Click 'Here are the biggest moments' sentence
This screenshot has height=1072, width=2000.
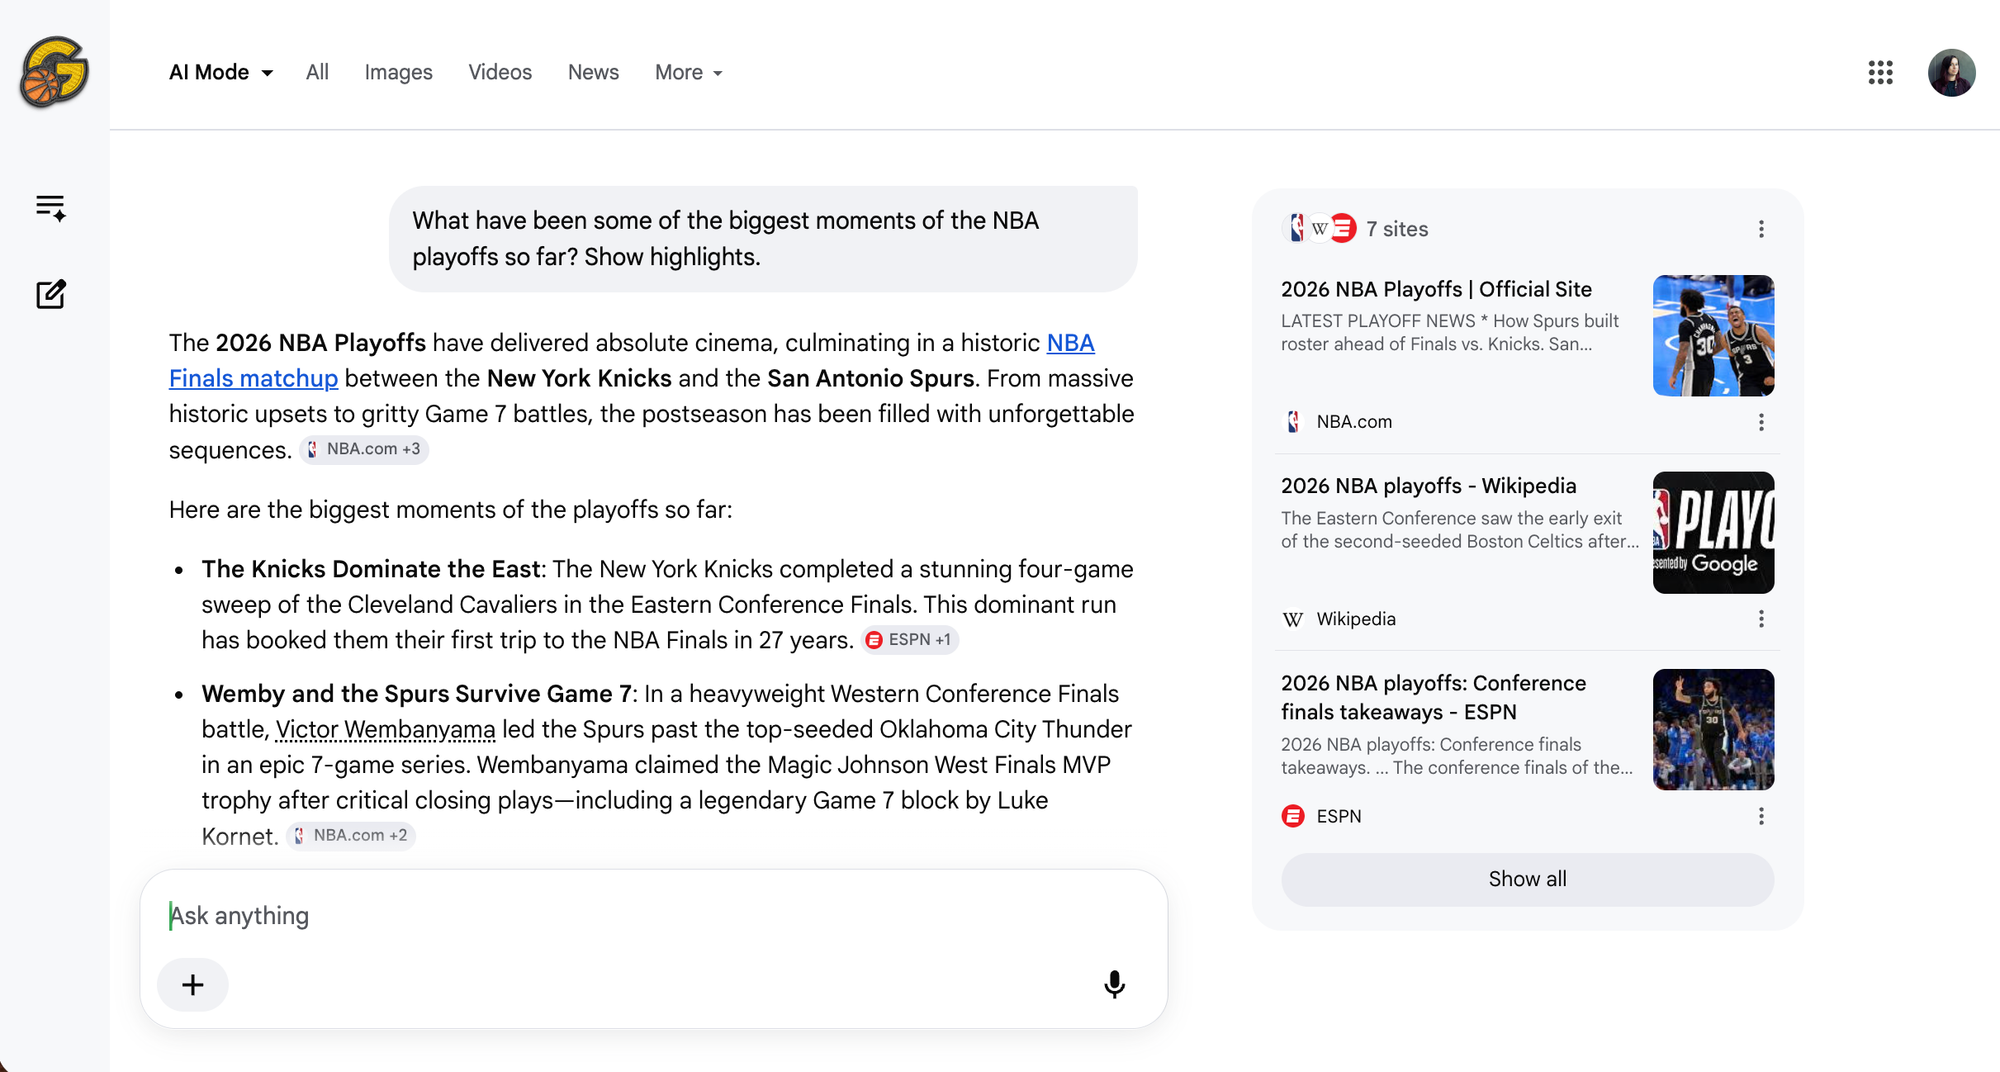(450, 510)
